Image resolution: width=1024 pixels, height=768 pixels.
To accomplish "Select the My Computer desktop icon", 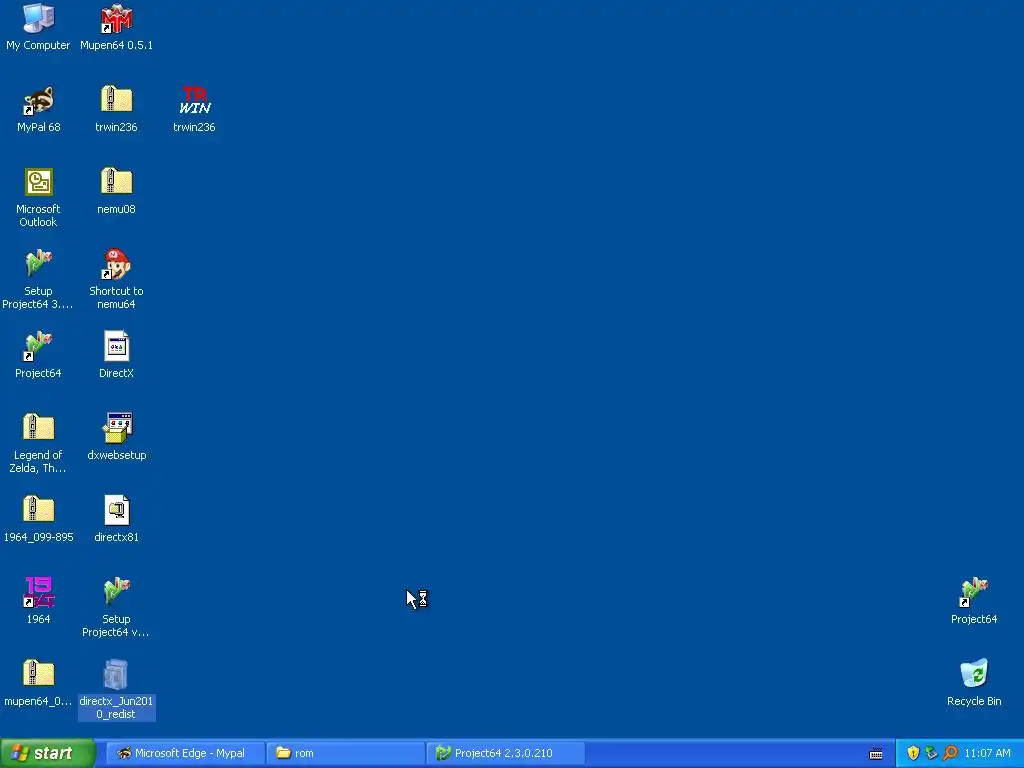I will (x=38, y=18).
